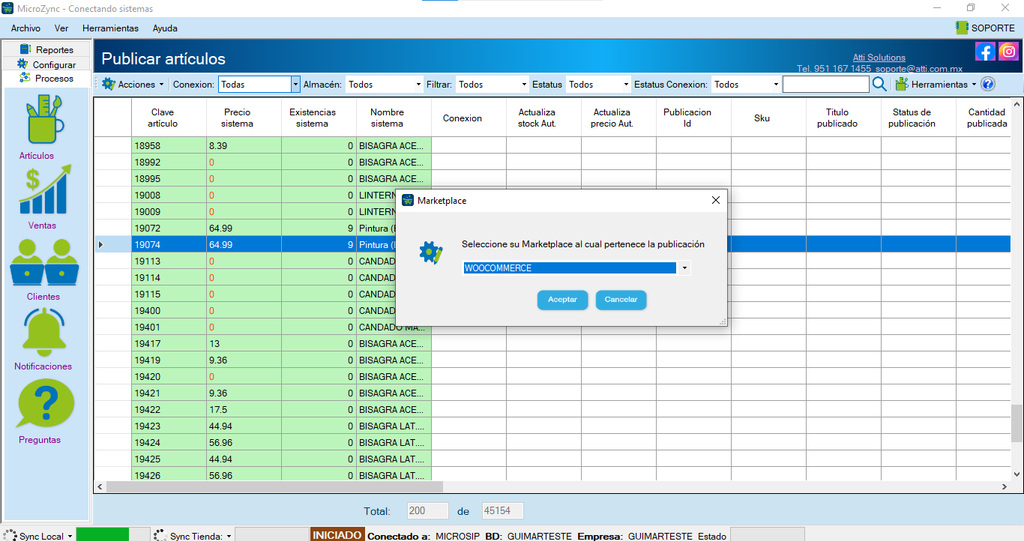The width and height of the screenshot is (1024, 541).
Task: Open the Sync Tienda dropdown arrow
Action: [229, 536]
